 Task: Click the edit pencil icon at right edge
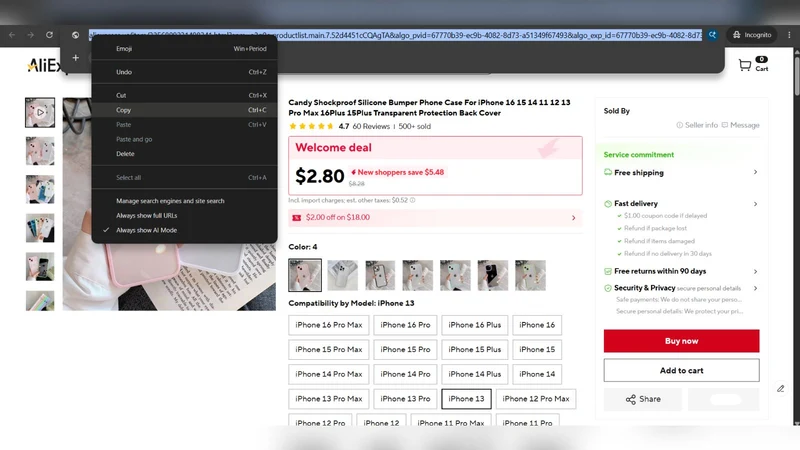pos(781,389)
